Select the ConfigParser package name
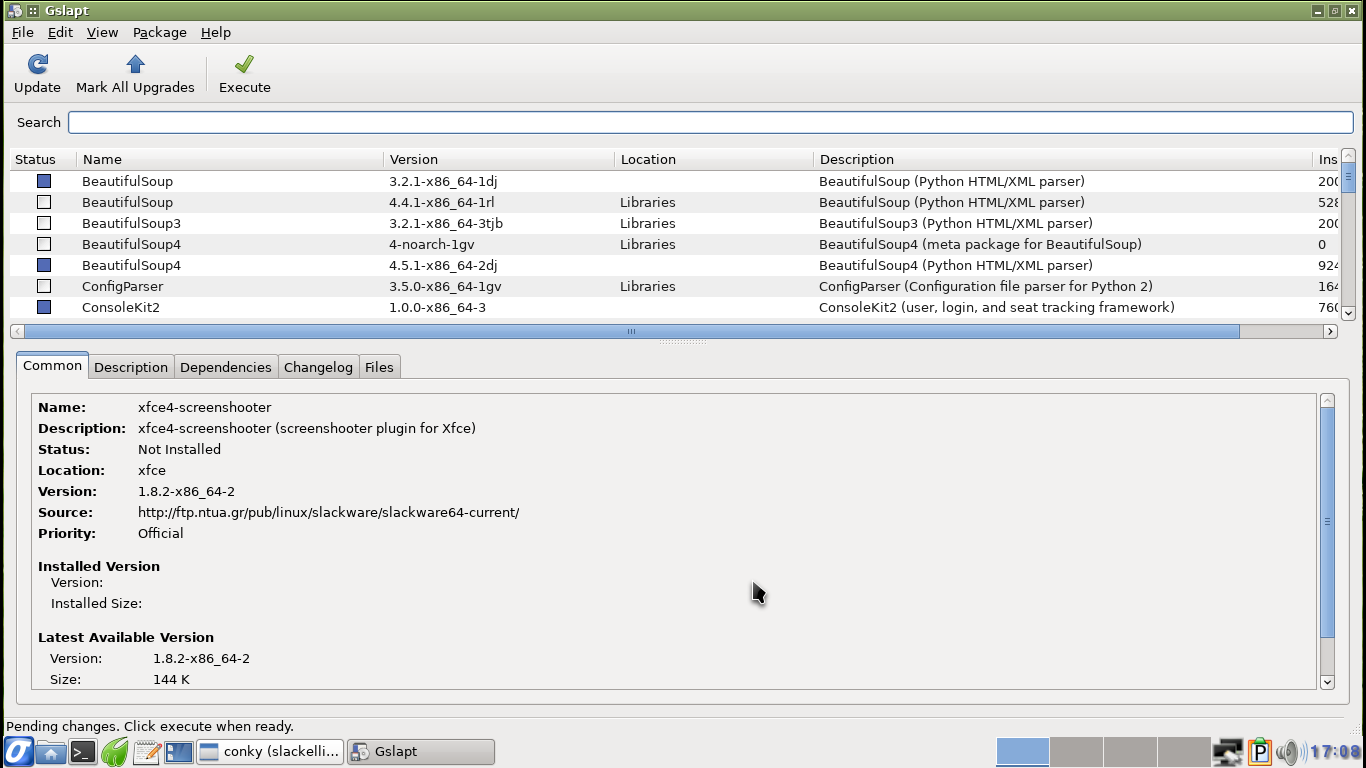The height and width of the screenshot is (768, 1366). pos(122,286)
